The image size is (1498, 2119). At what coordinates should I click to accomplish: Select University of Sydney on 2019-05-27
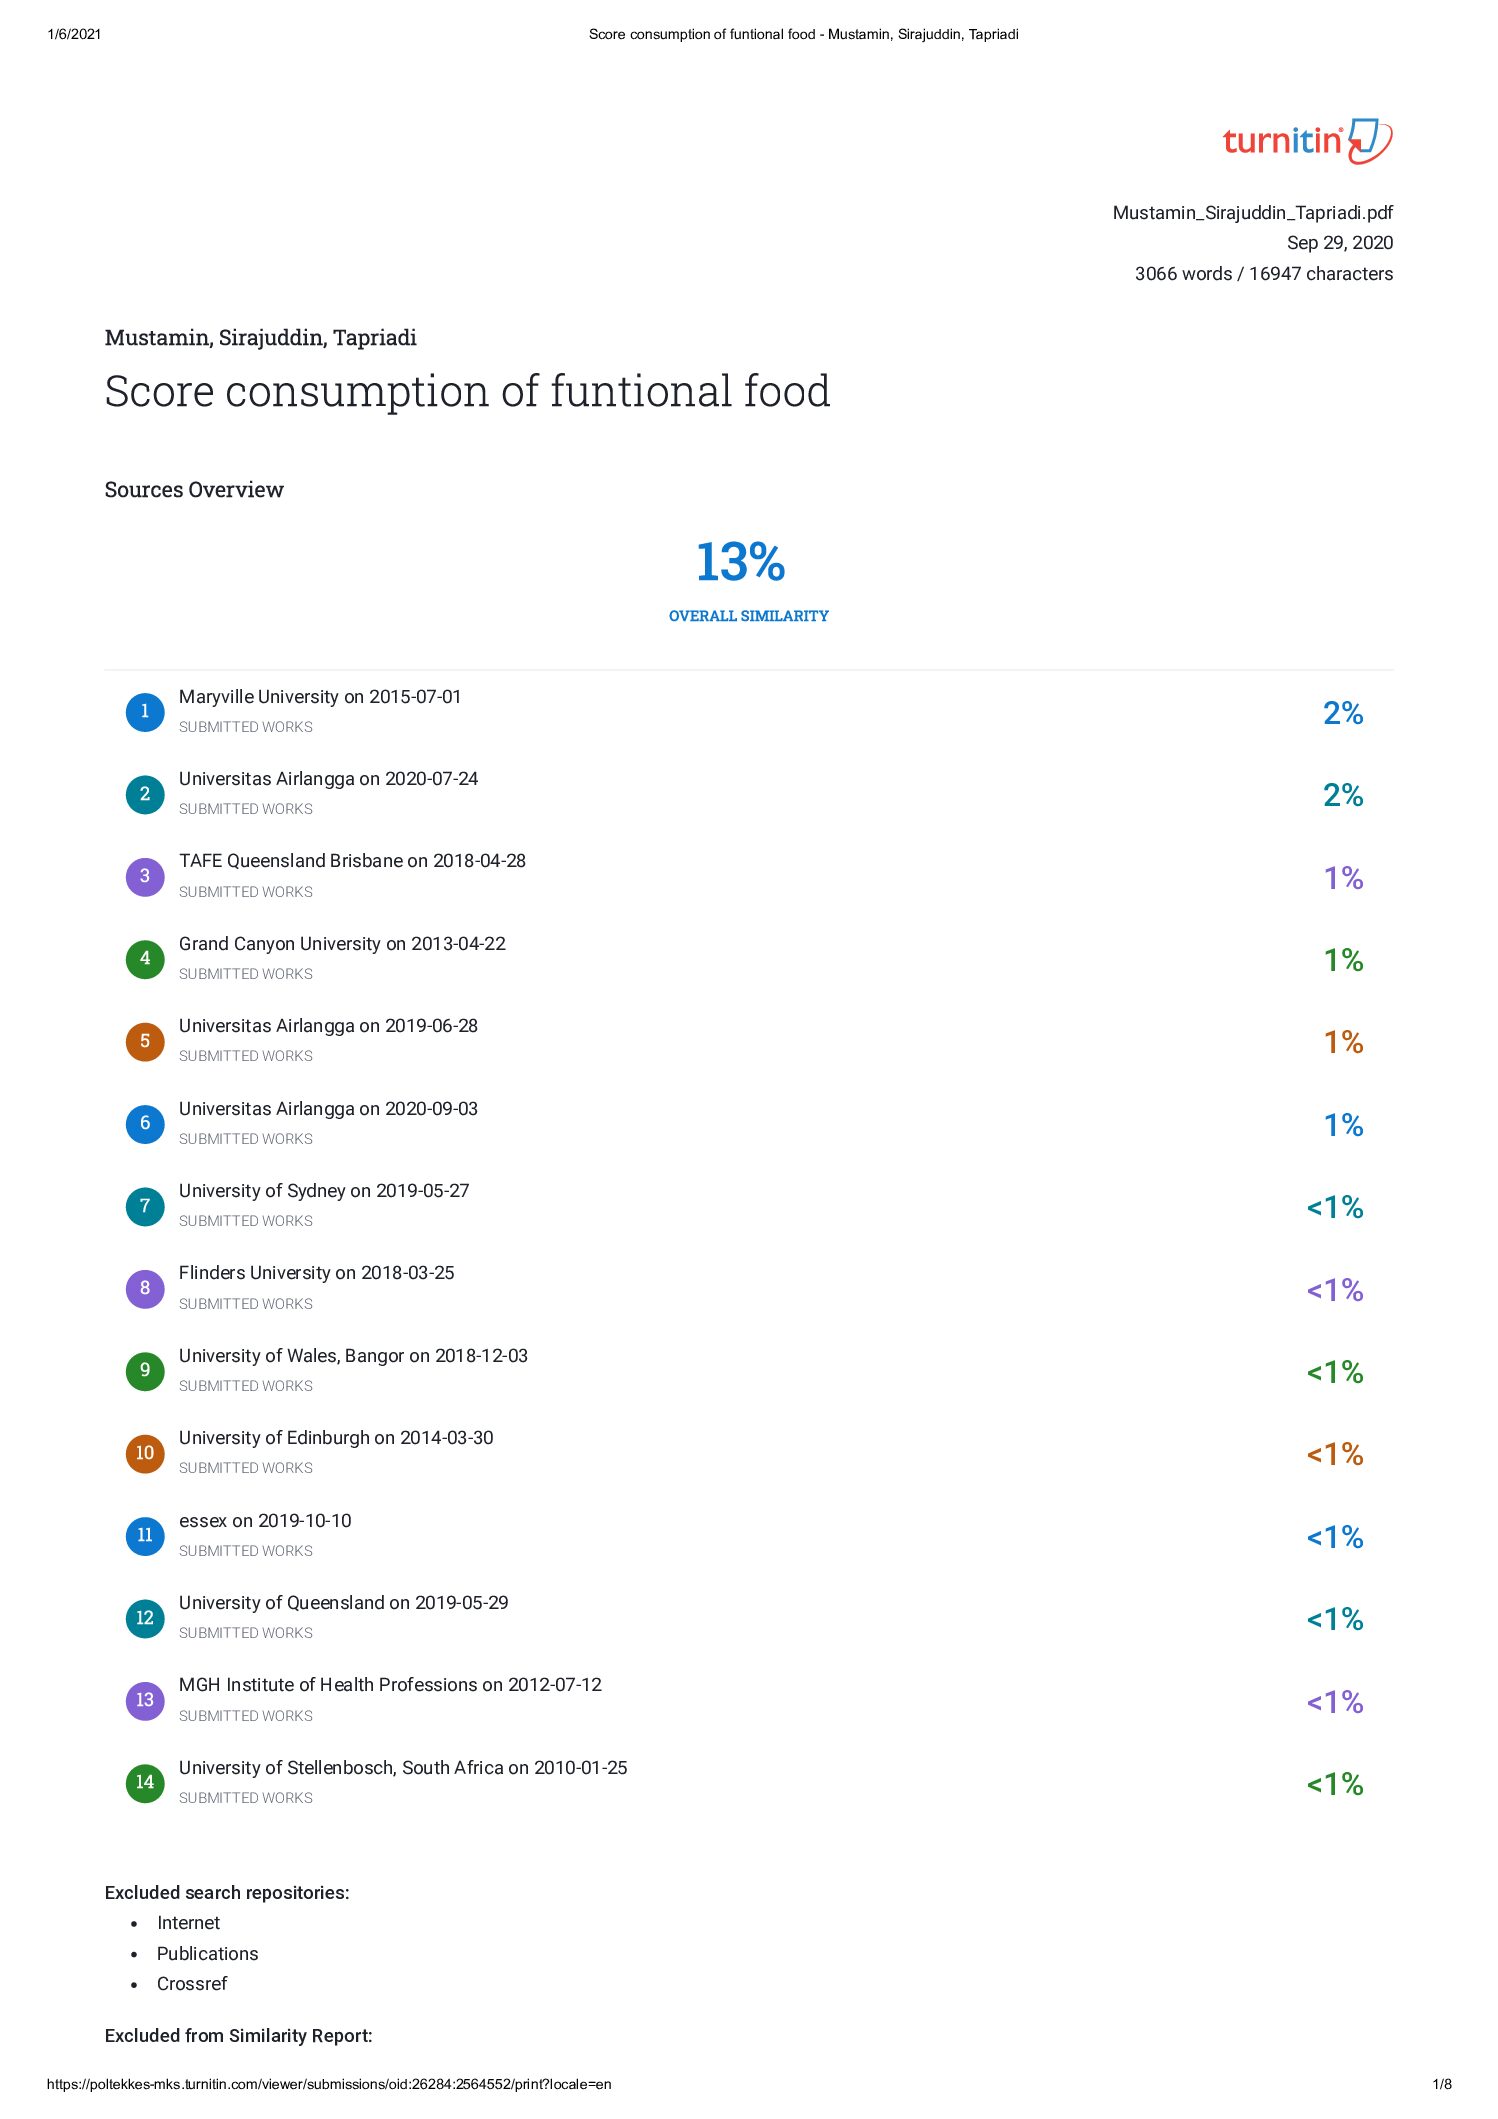pyautogui.click(x=324, y=1191)
